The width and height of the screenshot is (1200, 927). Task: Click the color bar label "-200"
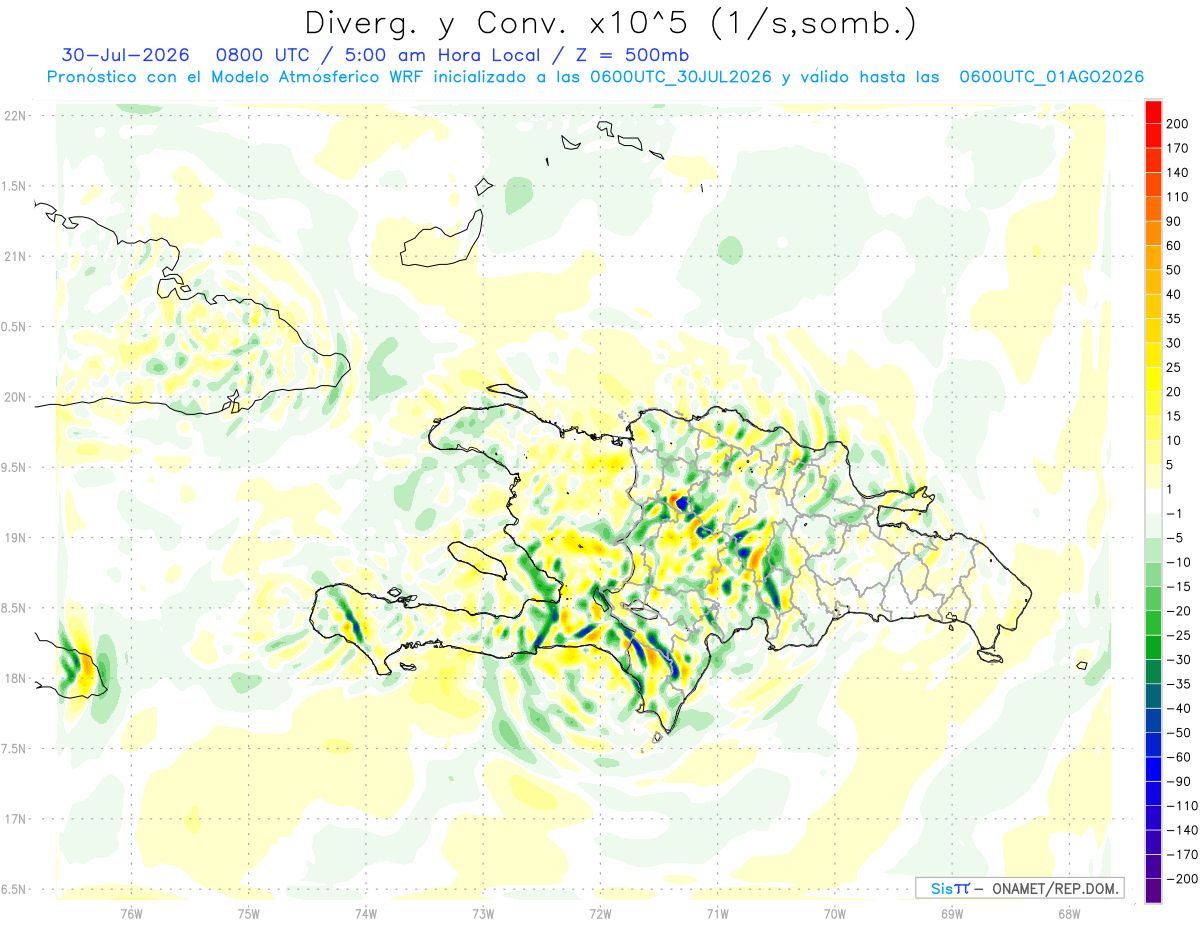click(1181, 879)
